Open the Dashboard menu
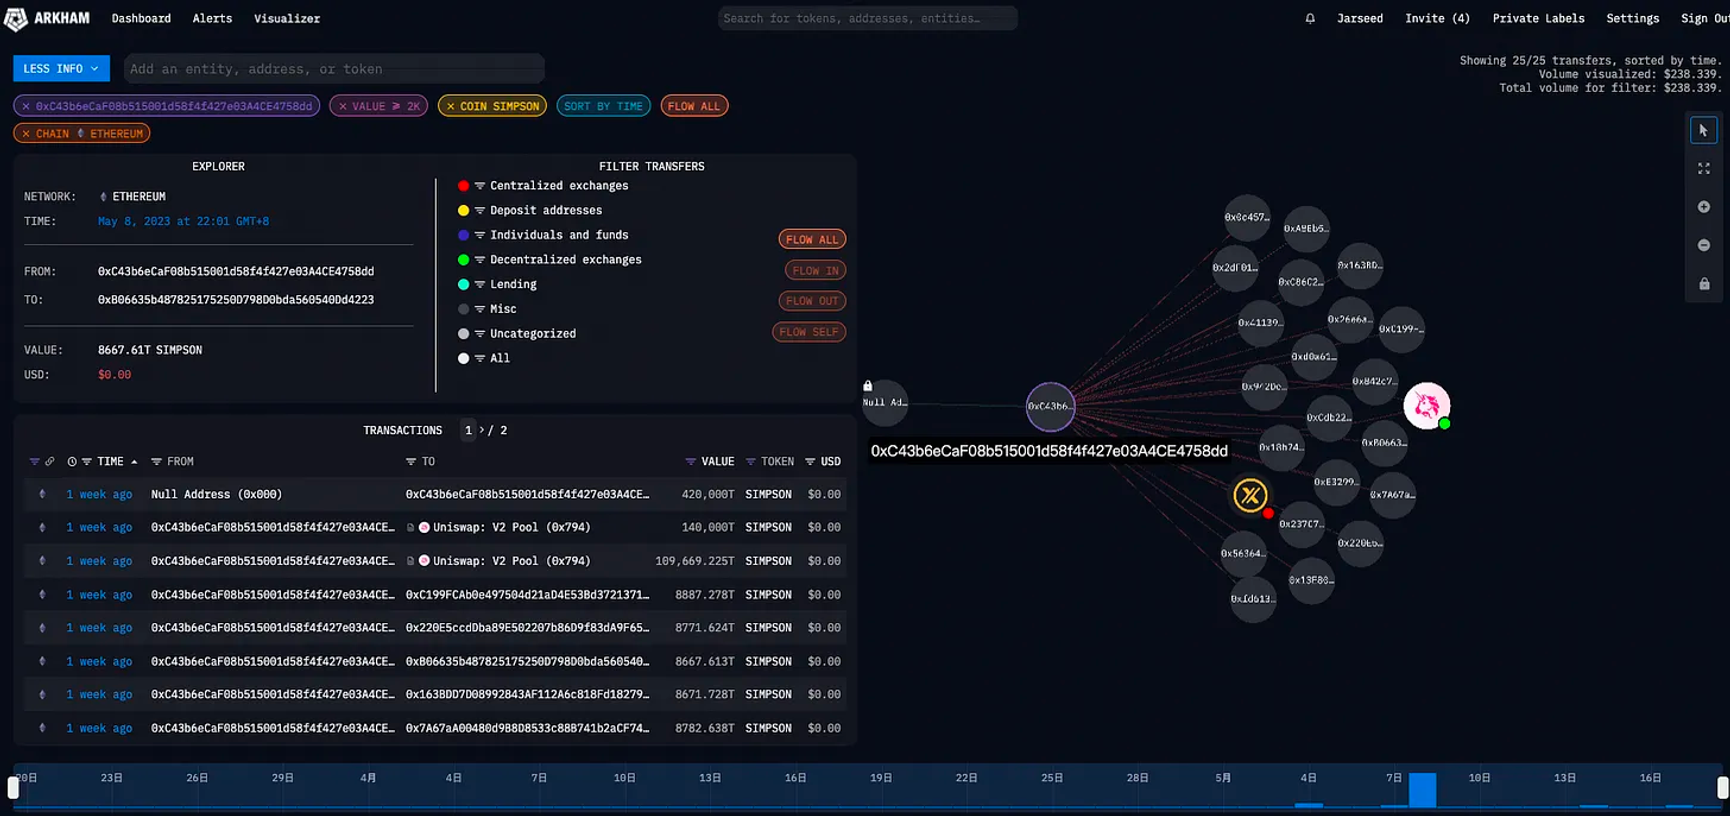1730x816 pixels. pos(141,19)
